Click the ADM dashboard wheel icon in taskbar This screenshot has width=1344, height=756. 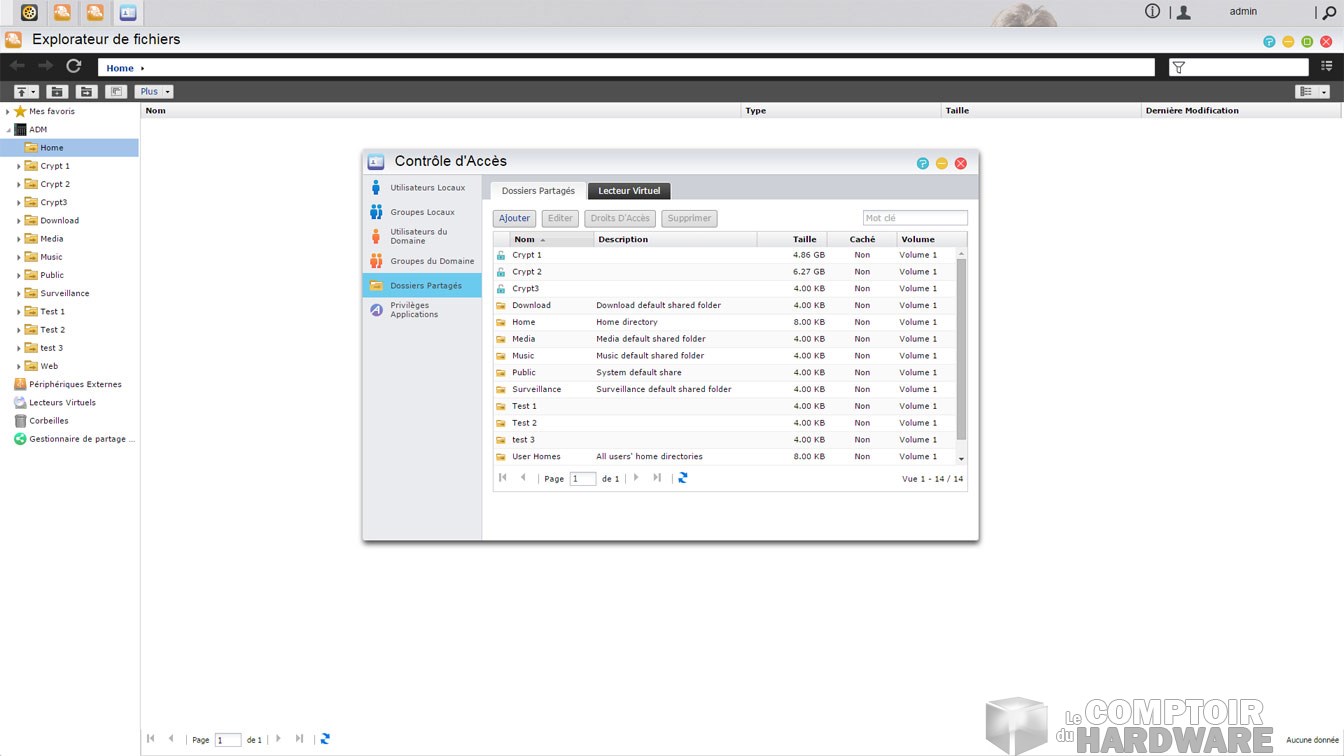pyautogui.click(x=29, y=13)
